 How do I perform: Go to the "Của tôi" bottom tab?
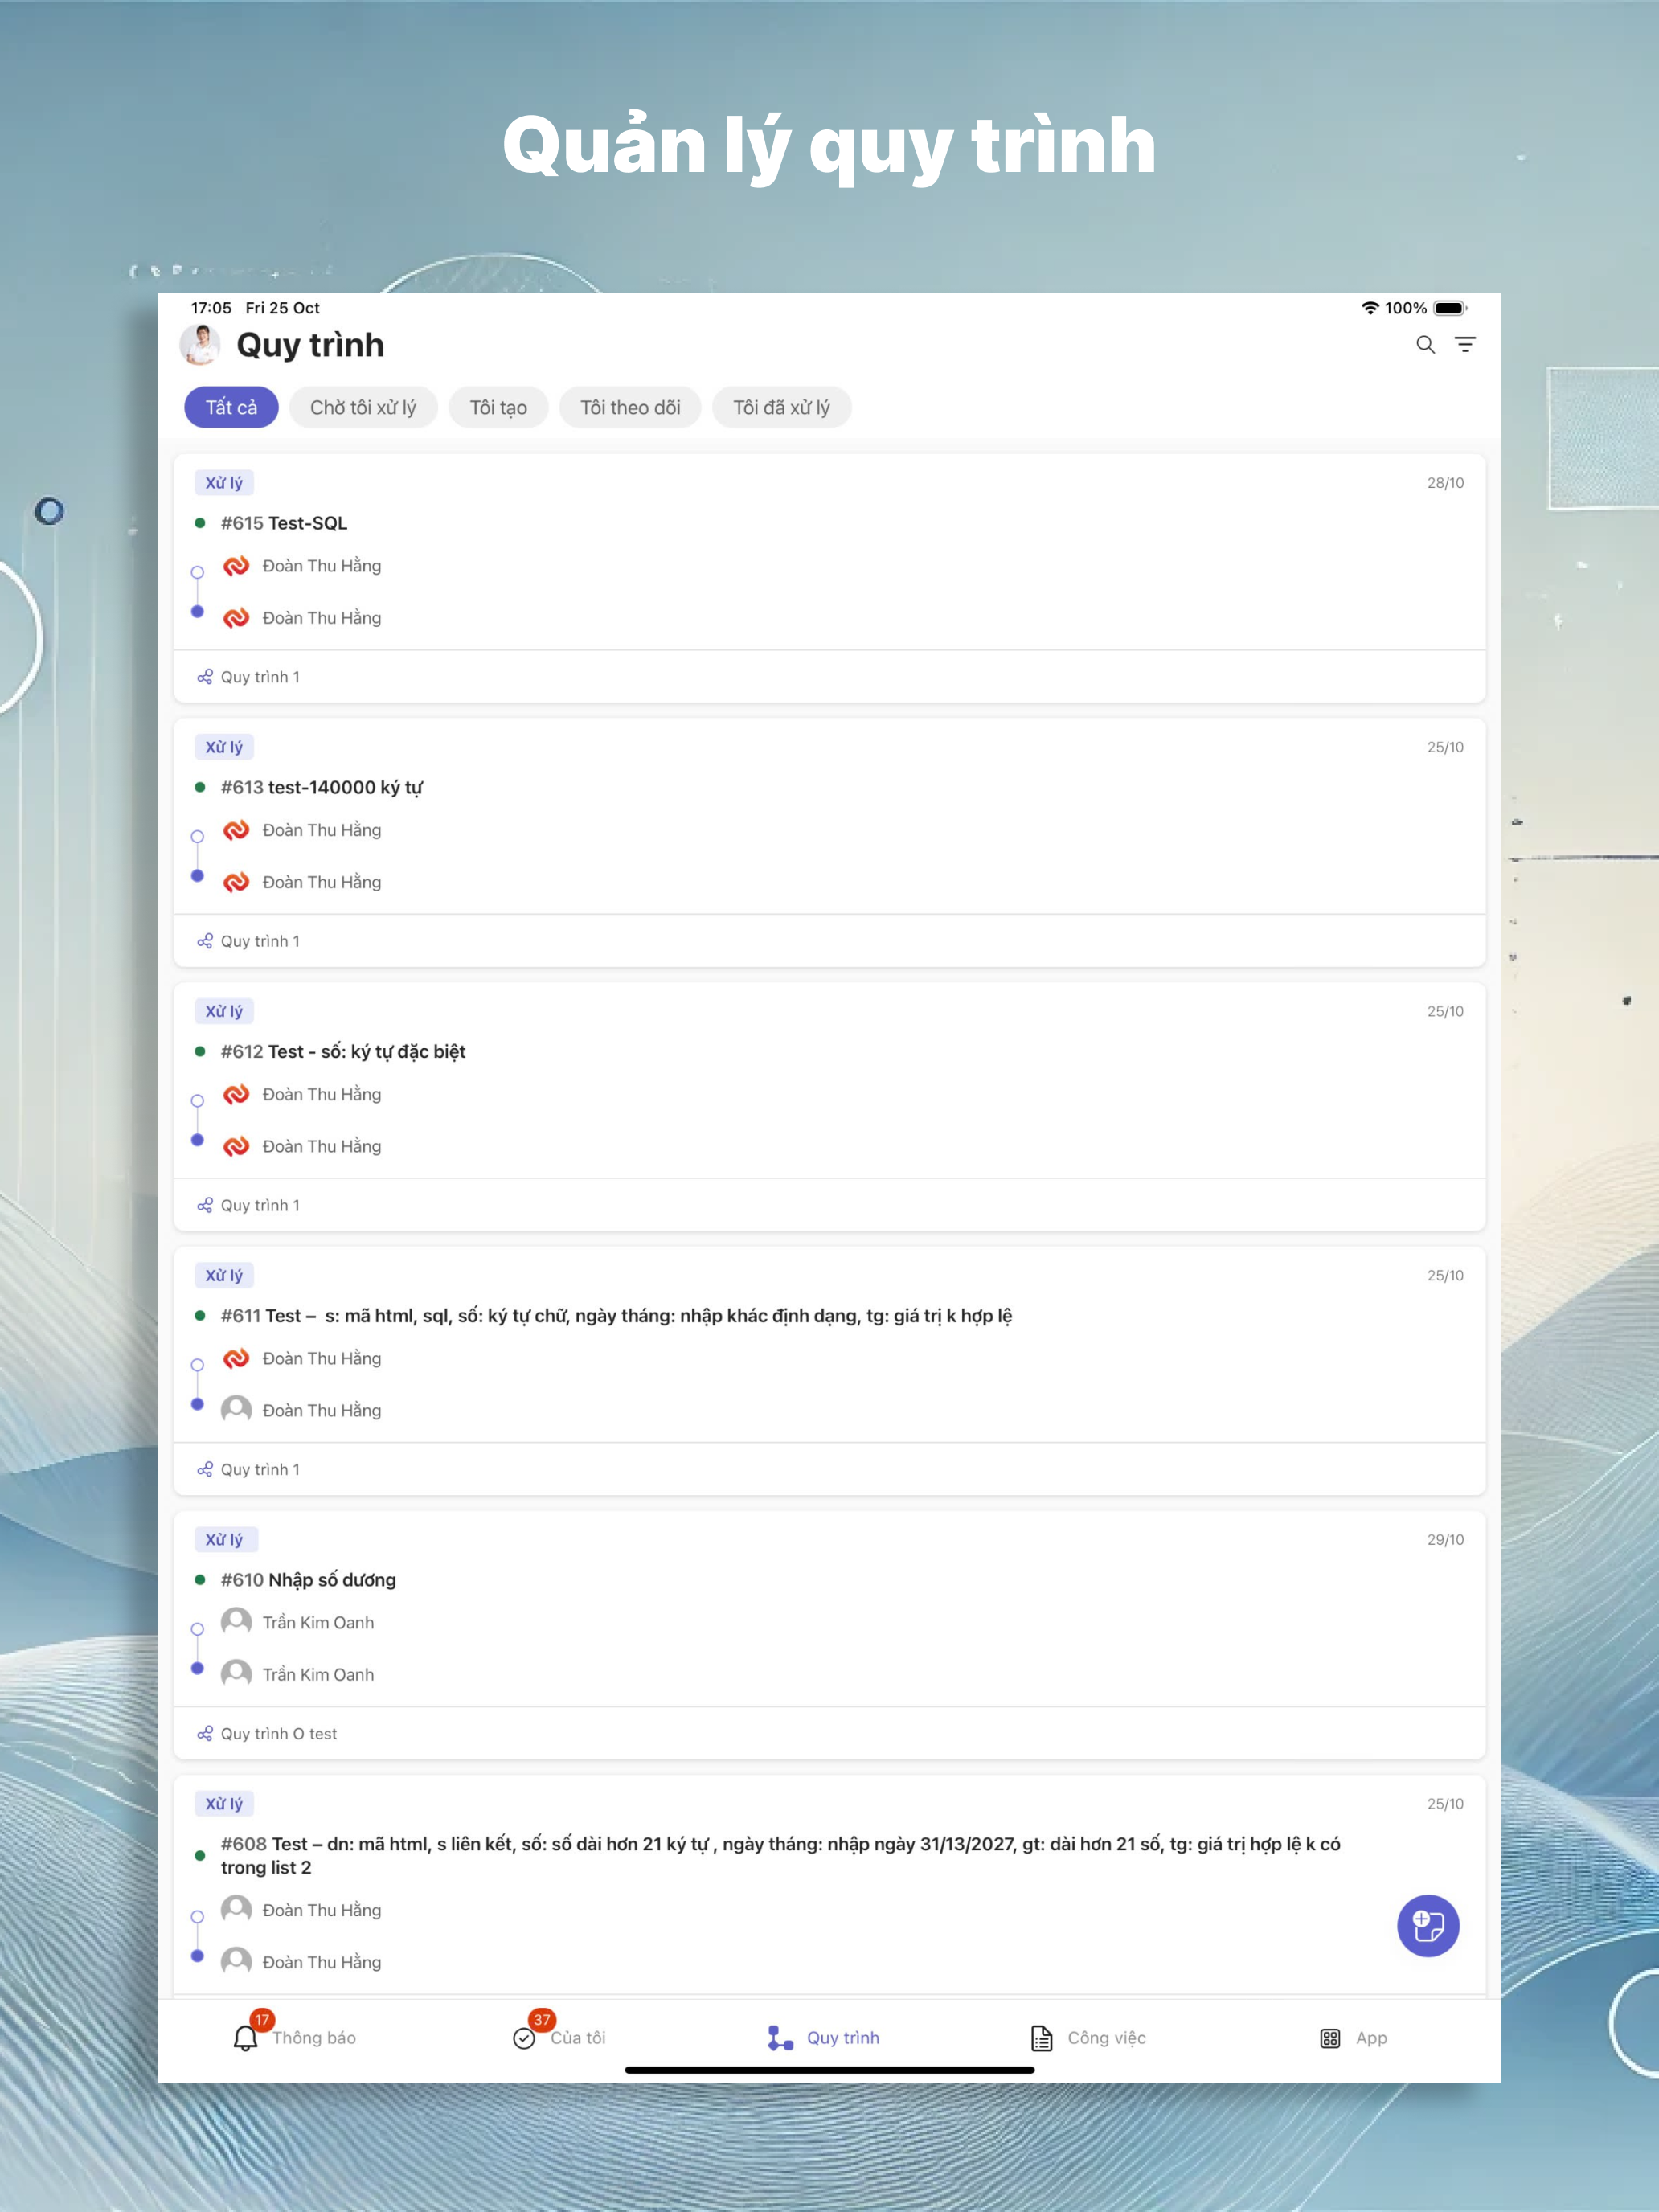coord(559,2038)
